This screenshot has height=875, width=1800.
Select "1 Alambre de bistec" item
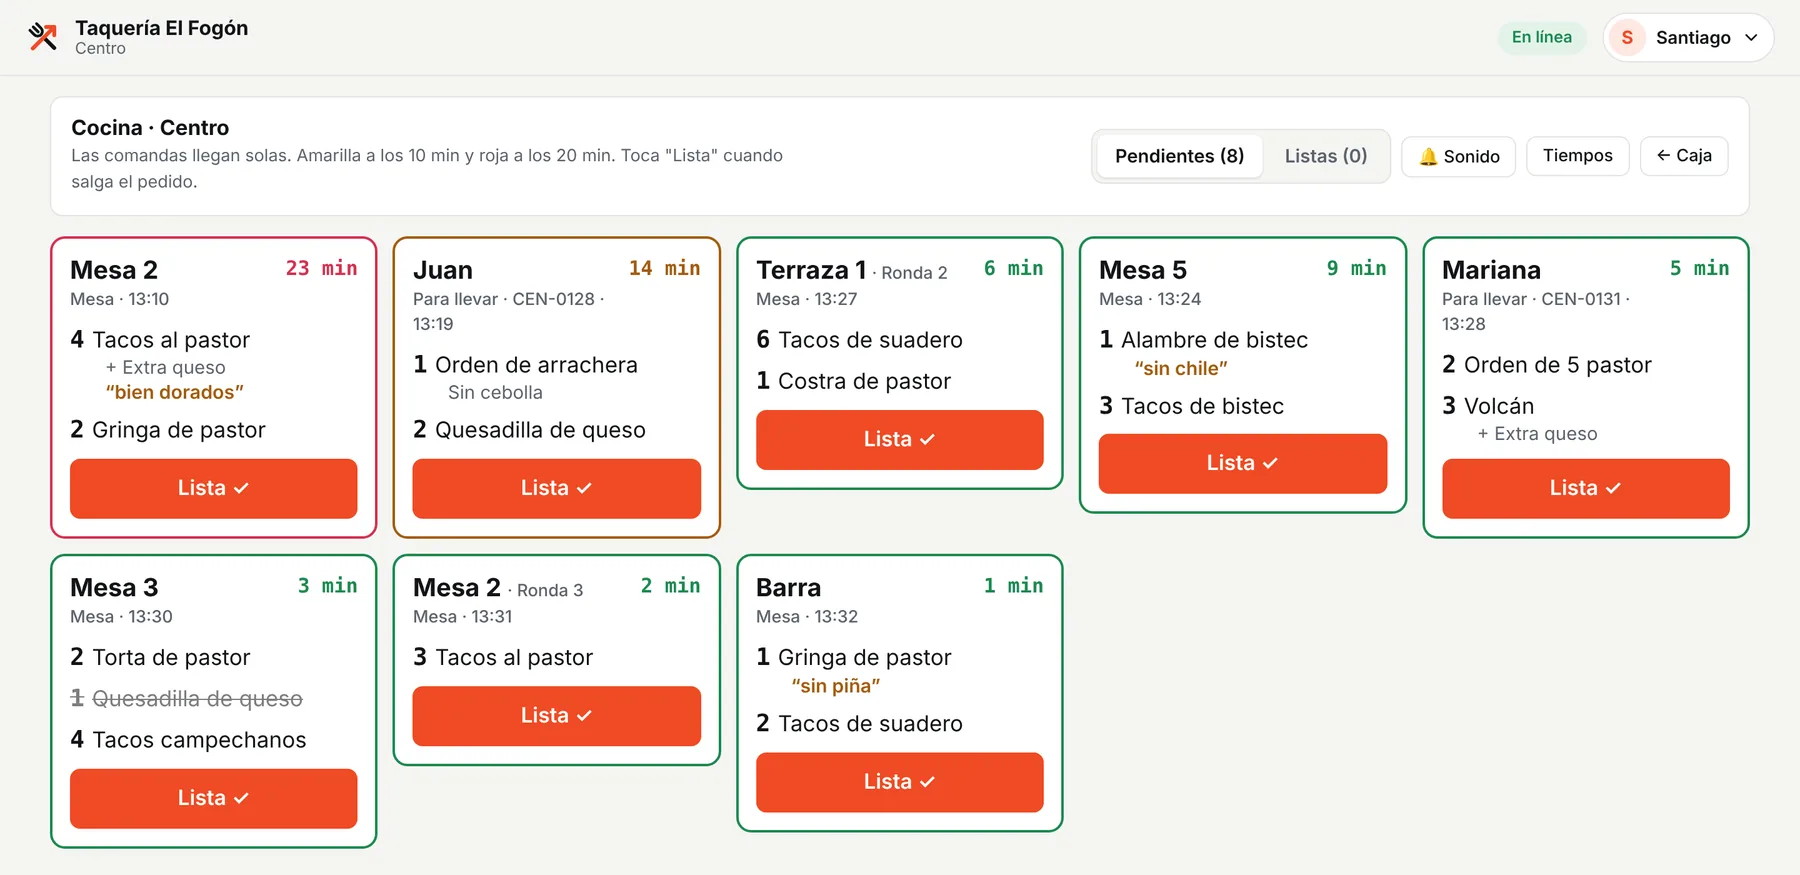point(1203,340)
